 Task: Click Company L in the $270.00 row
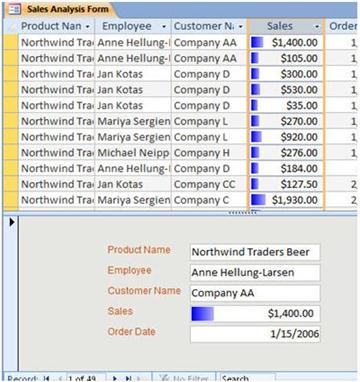click(x=210, y=121)
